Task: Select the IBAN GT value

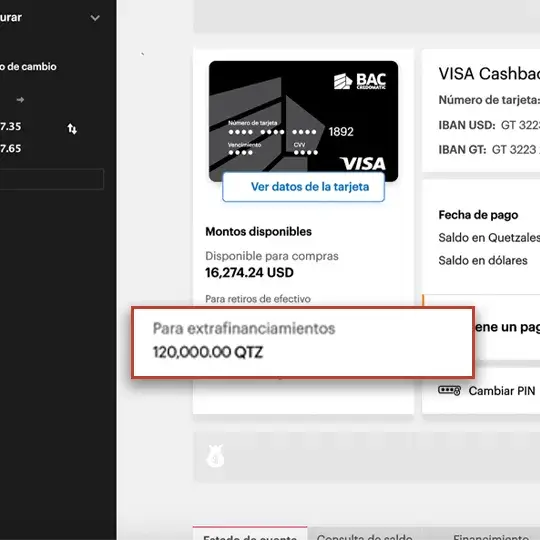Action: coord(516,150)
